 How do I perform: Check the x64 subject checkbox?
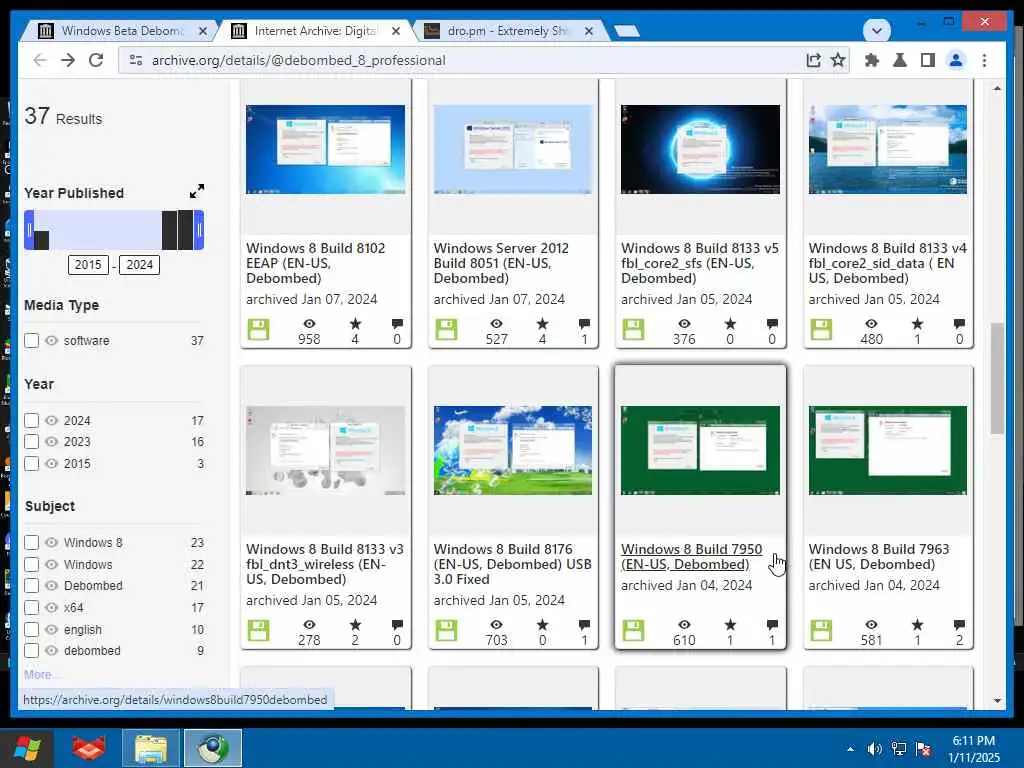tap(31, 607)
